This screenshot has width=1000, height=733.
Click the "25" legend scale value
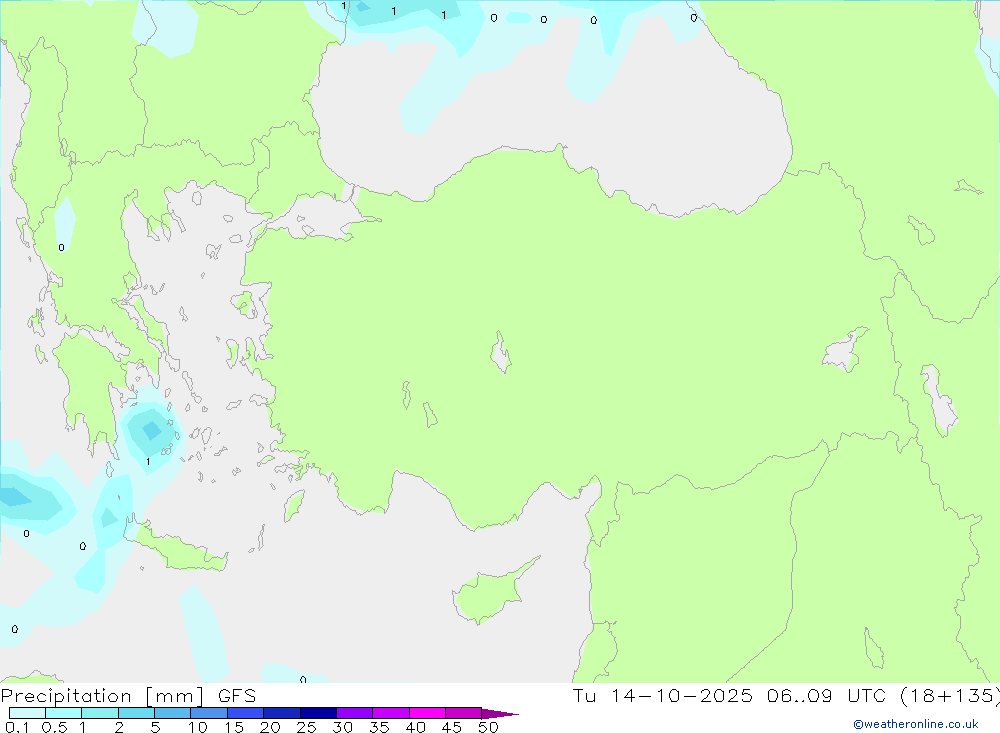[x=306, y=727]
